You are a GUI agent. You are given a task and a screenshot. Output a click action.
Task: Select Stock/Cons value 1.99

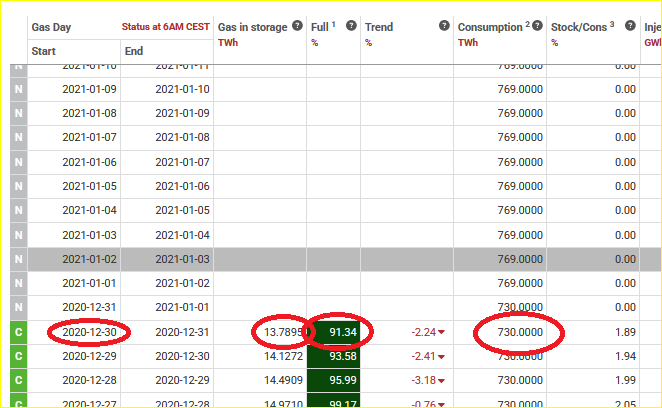coord(625,380)
